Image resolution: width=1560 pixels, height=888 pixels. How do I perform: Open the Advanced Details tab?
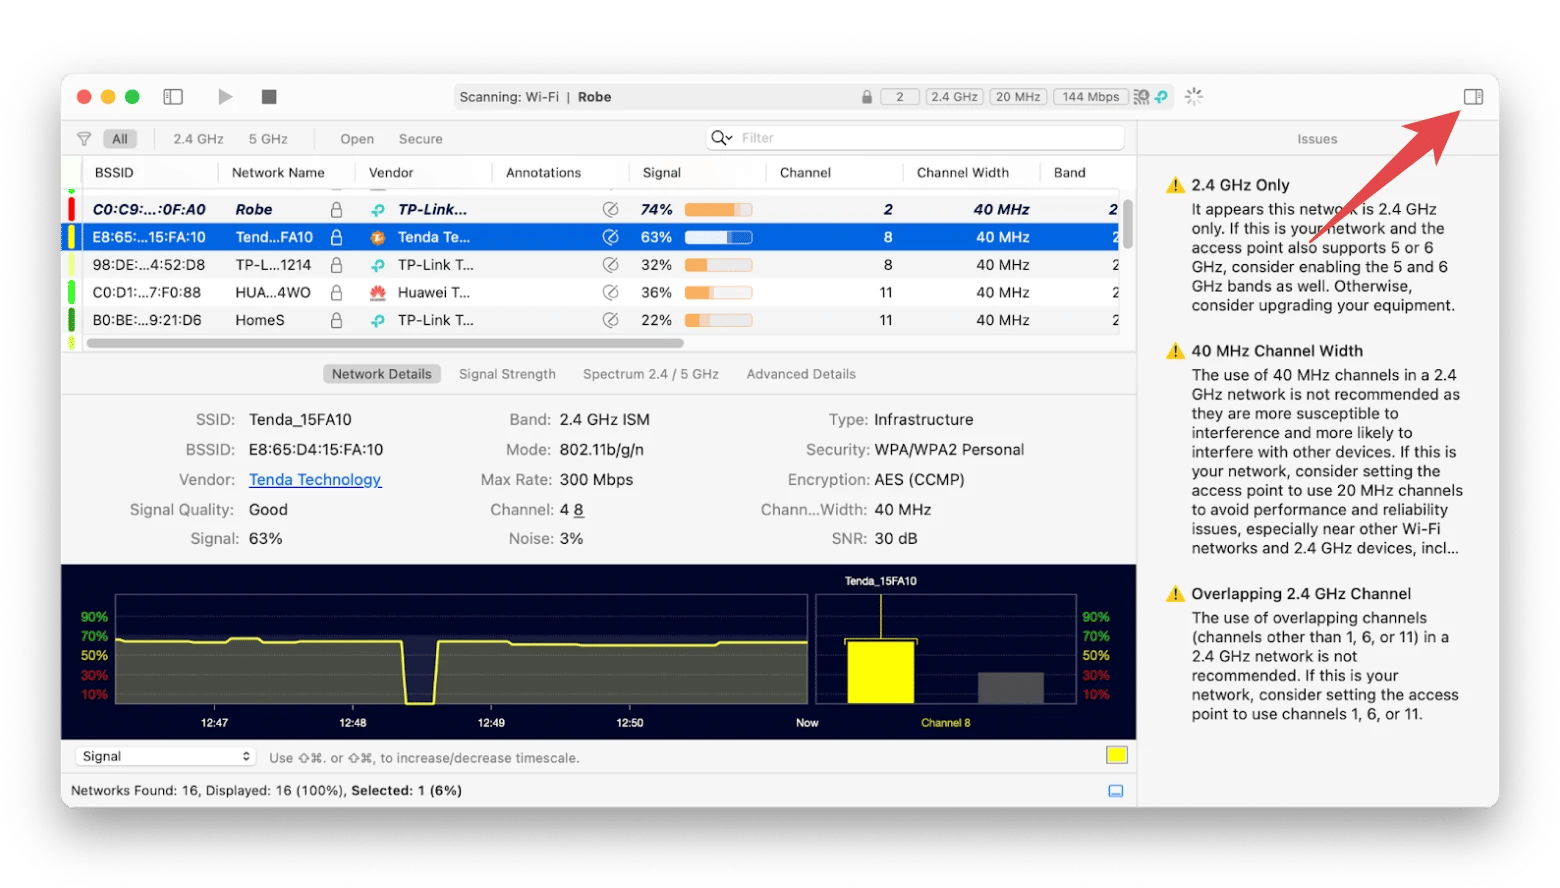(801, 374)
